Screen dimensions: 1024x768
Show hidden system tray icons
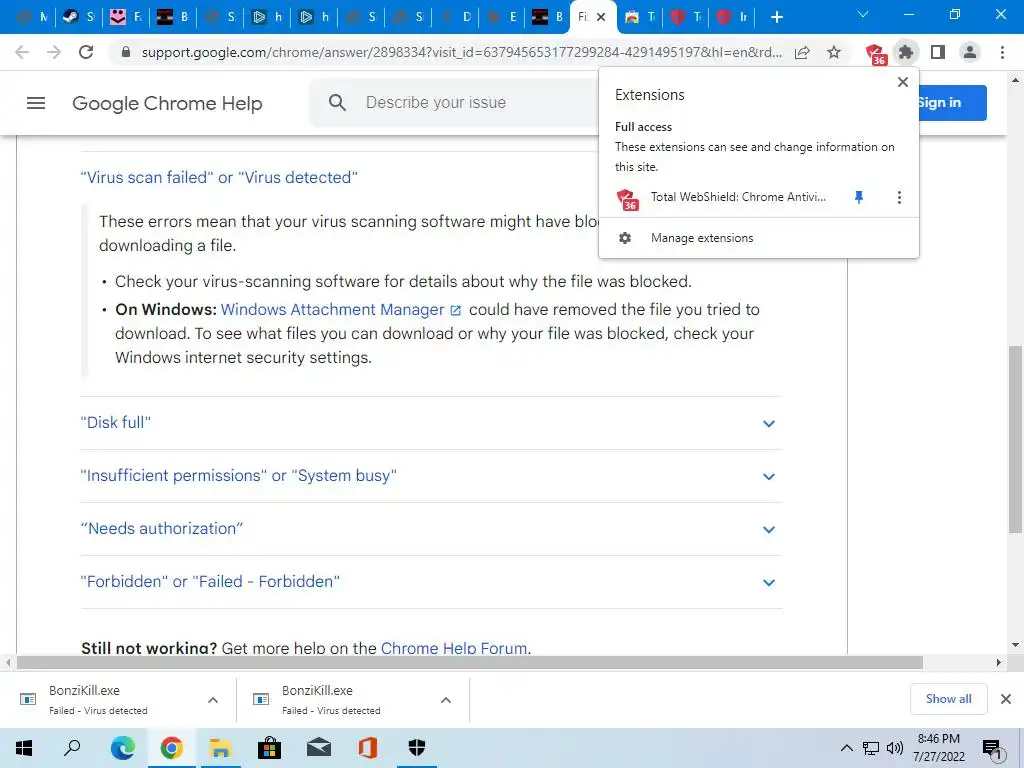coord(846,748)
